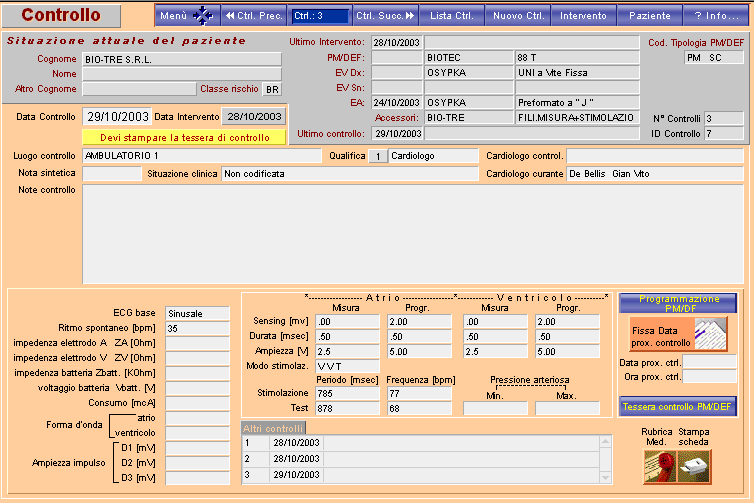Click the Luogo controllo field showing AMBULATORIO 1
The height and width of the screenshot is (503, 754).
coord(202,156)
